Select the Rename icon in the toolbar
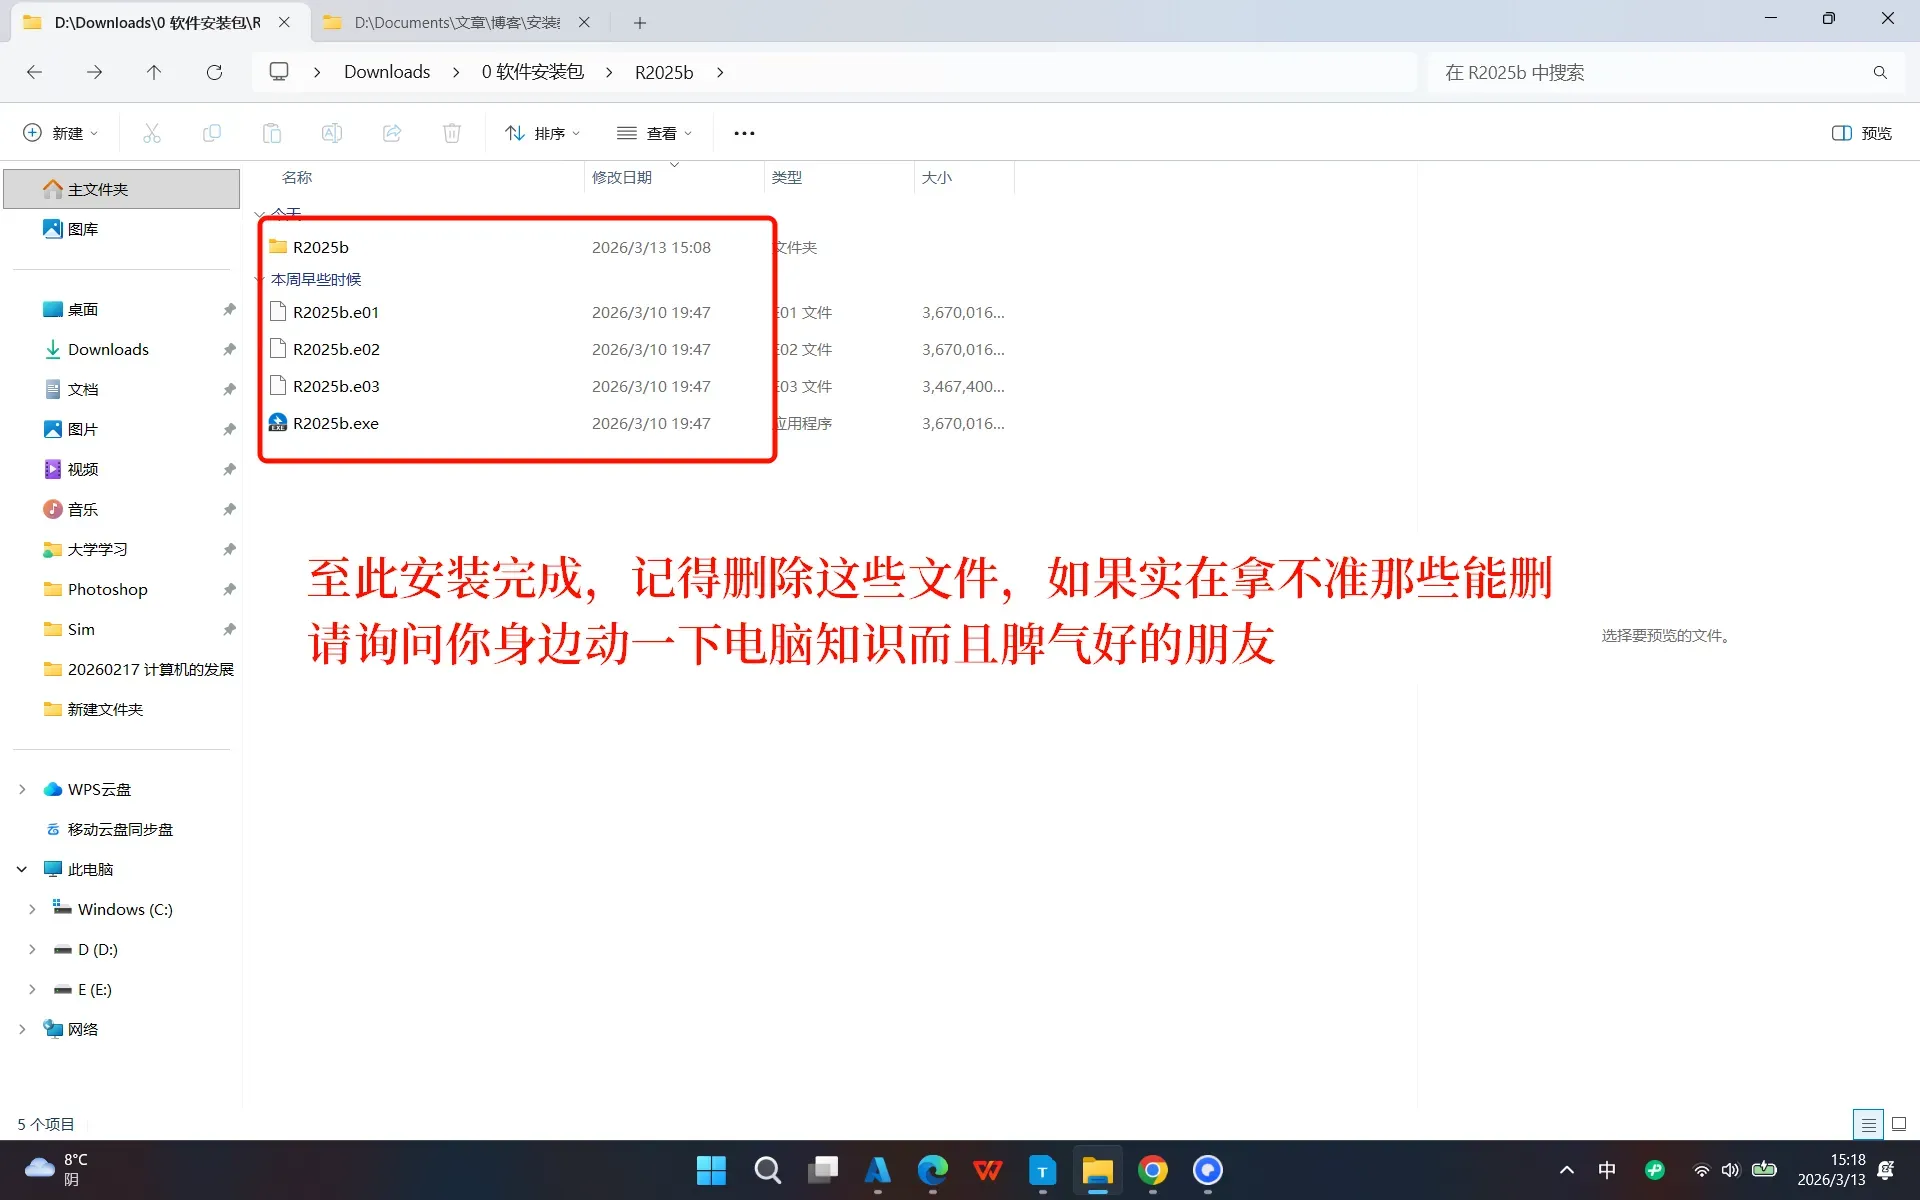 click(x=331, y=132)
